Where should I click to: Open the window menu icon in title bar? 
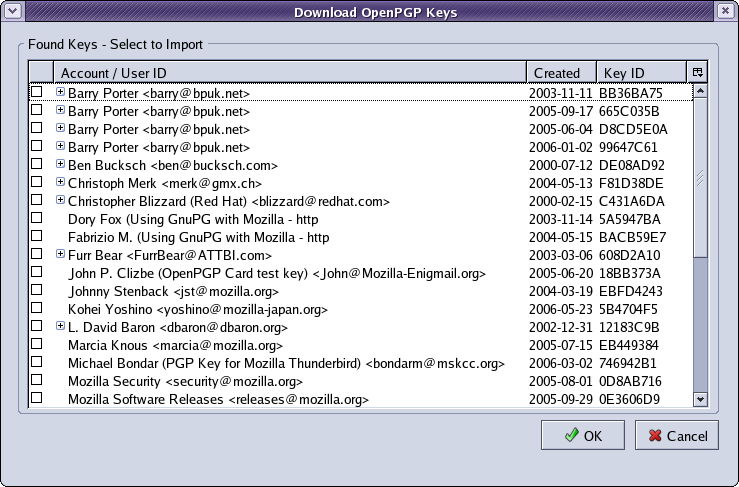point(13,11)
